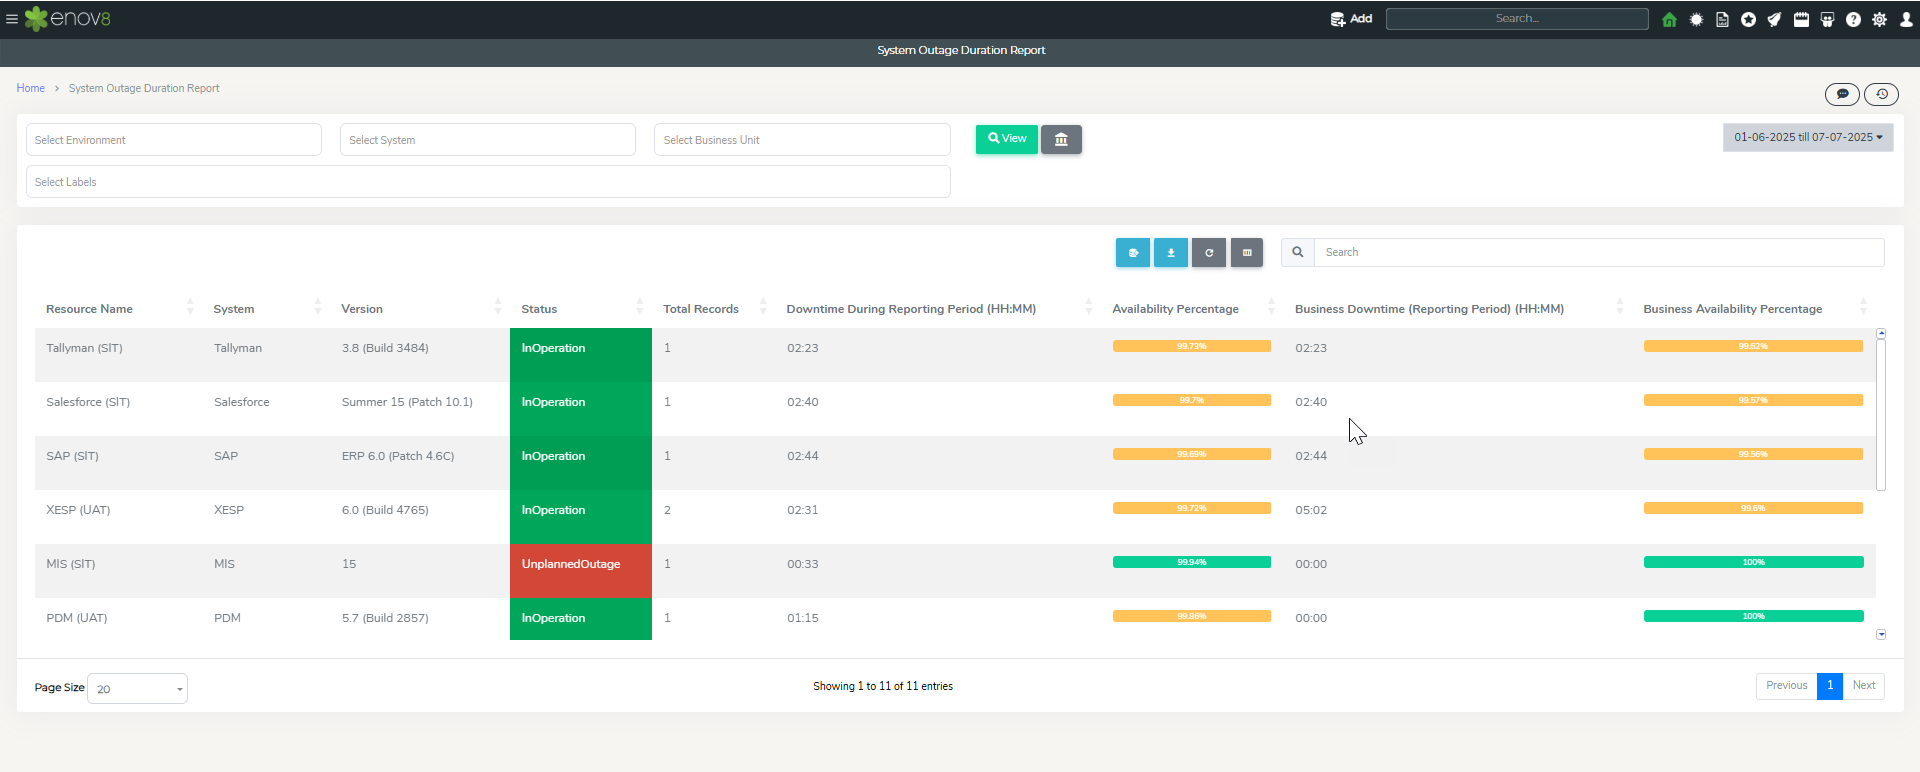Focus the top navigation Search box
Image resolution: width=1920 pixels, height=772 pixels.
pos(1517,19)
